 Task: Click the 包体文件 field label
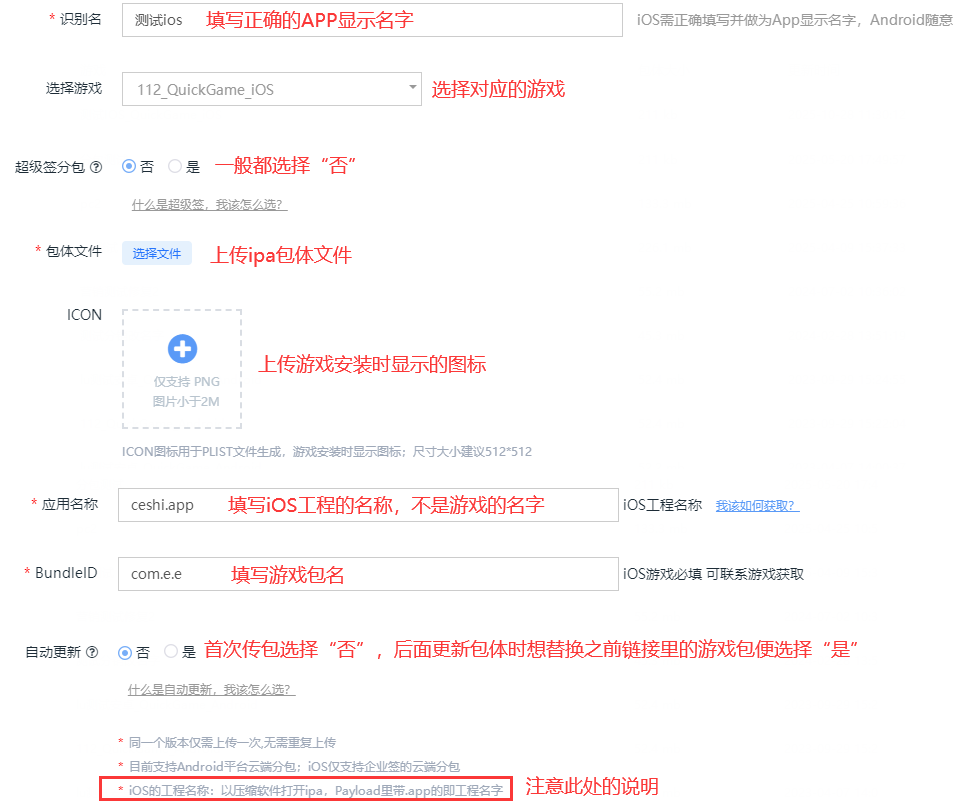[75, 251]
